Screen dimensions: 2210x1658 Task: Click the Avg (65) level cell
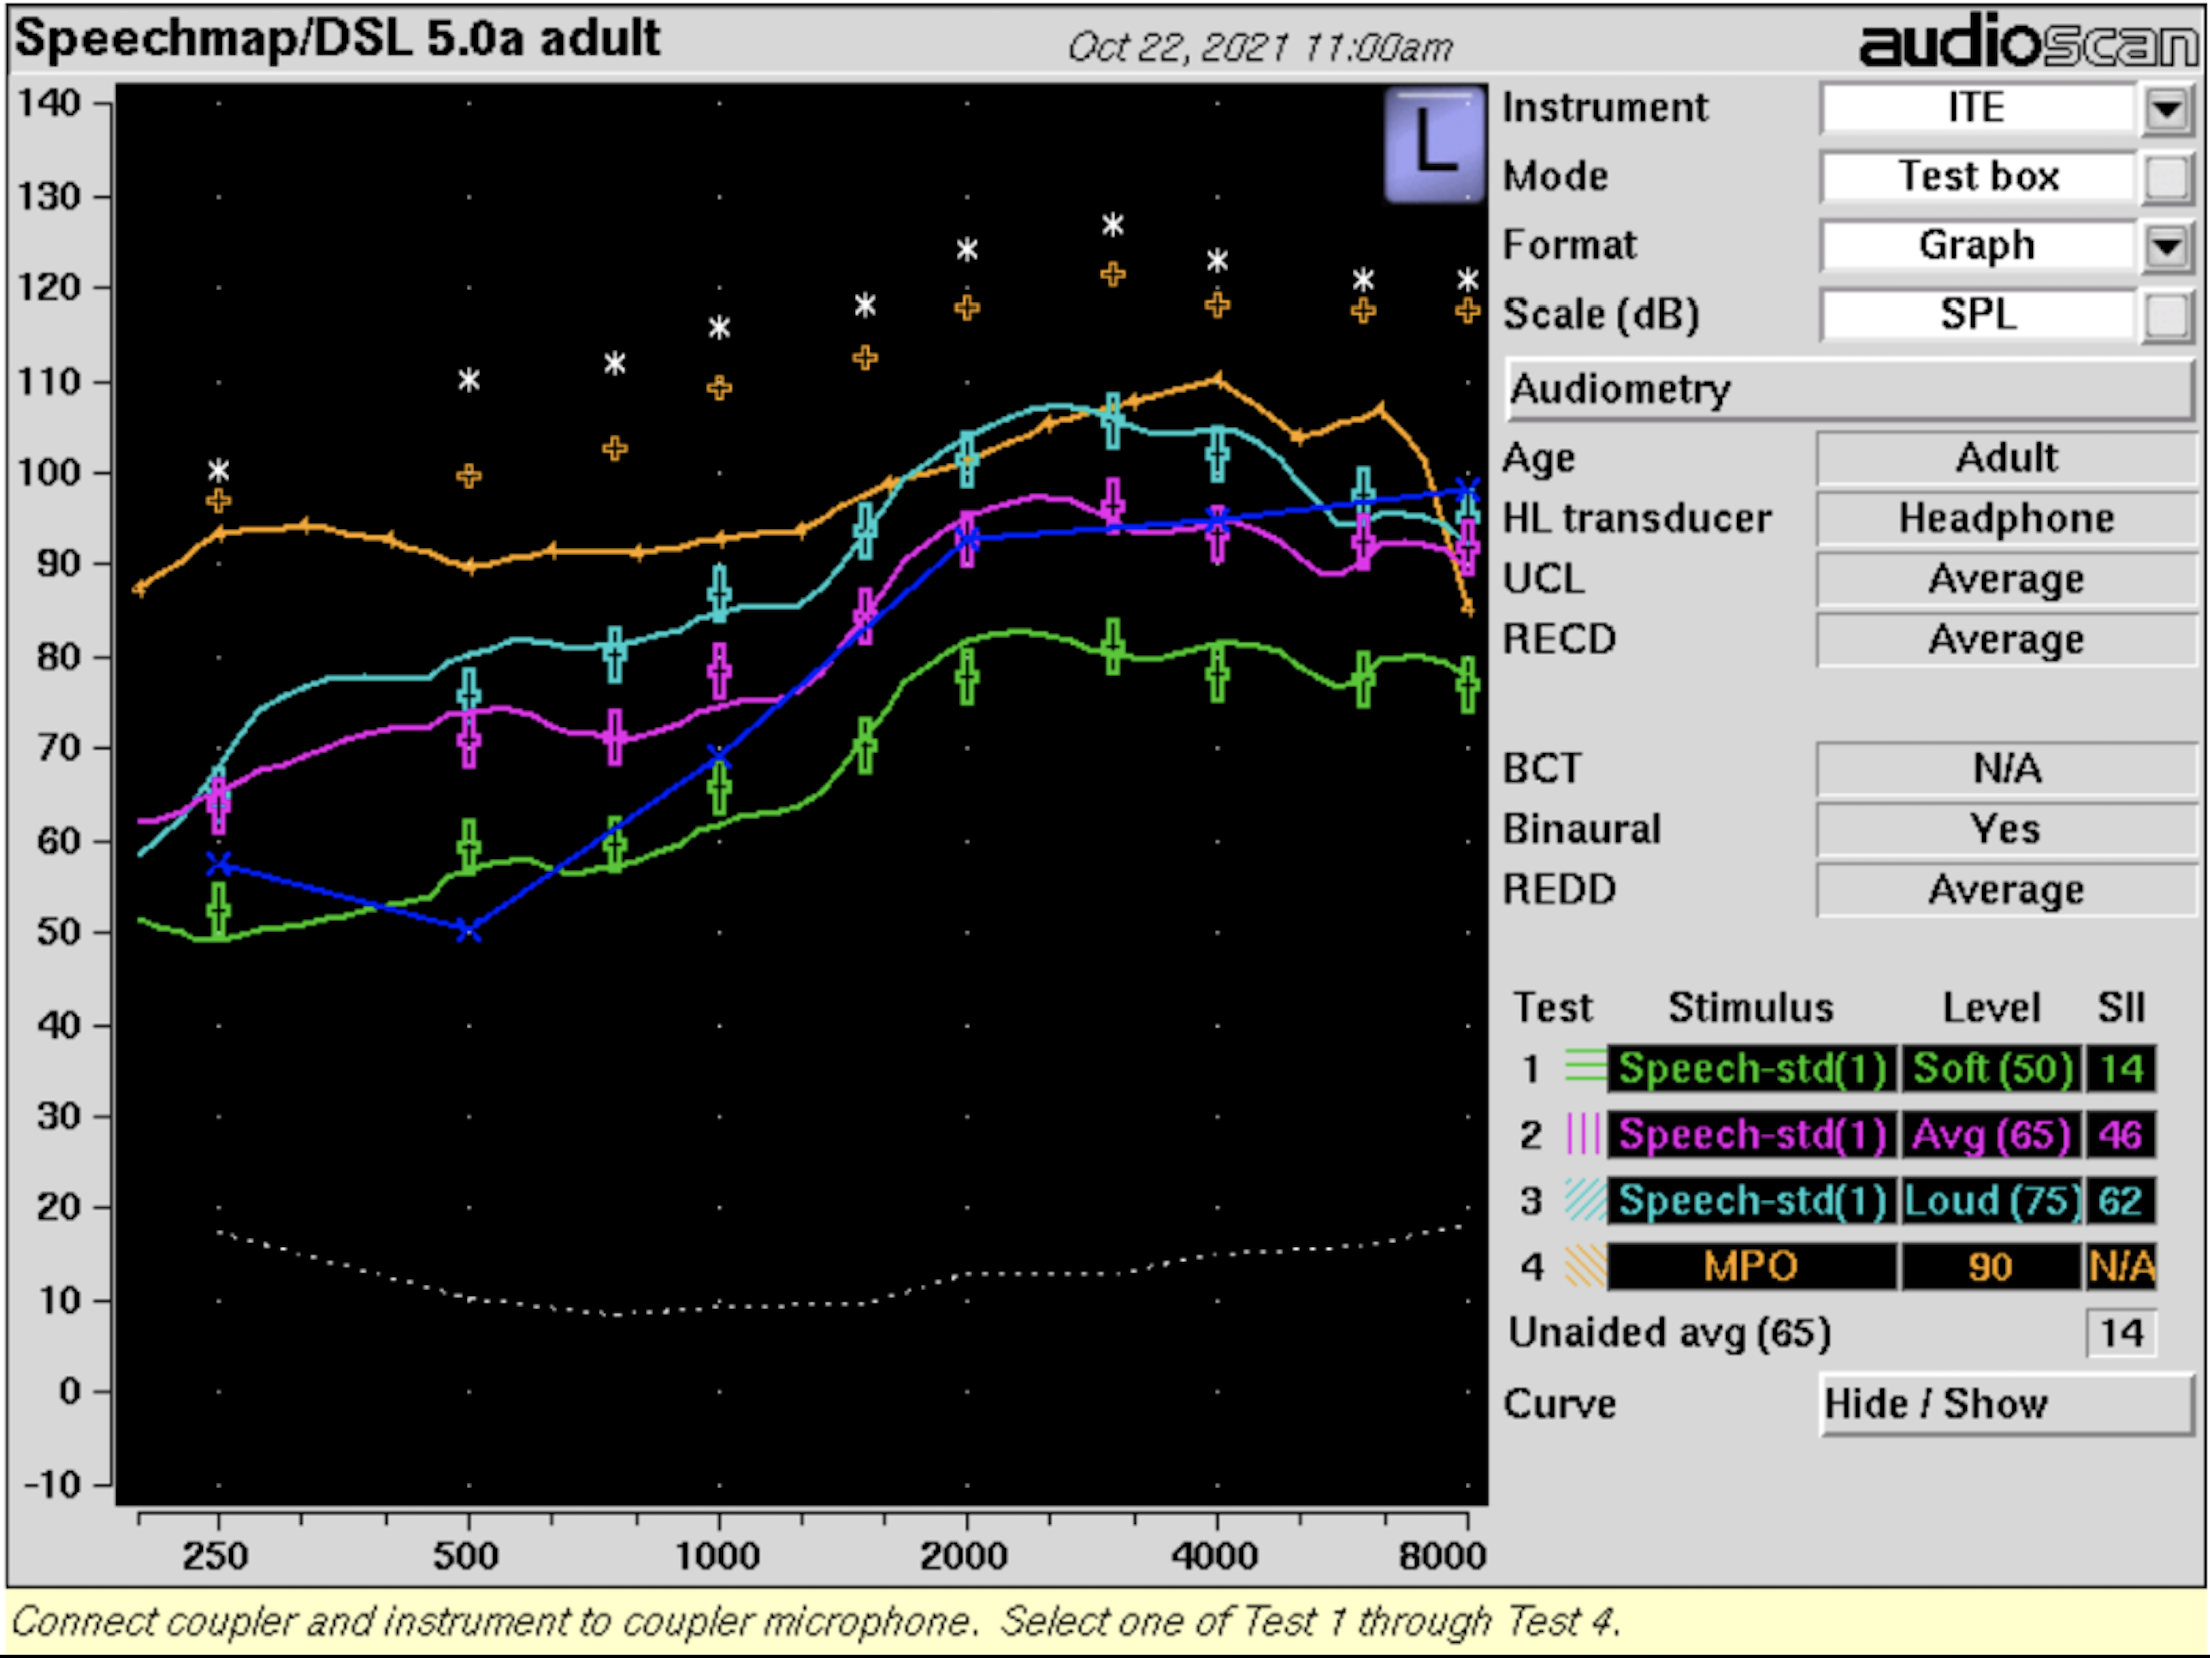[1991, 1135]
